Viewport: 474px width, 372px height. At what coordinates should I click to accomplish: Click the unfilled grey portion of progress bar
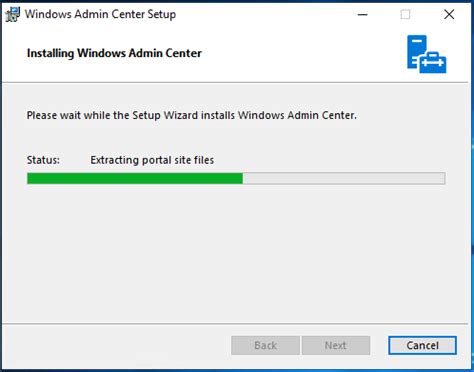(344, 178)
